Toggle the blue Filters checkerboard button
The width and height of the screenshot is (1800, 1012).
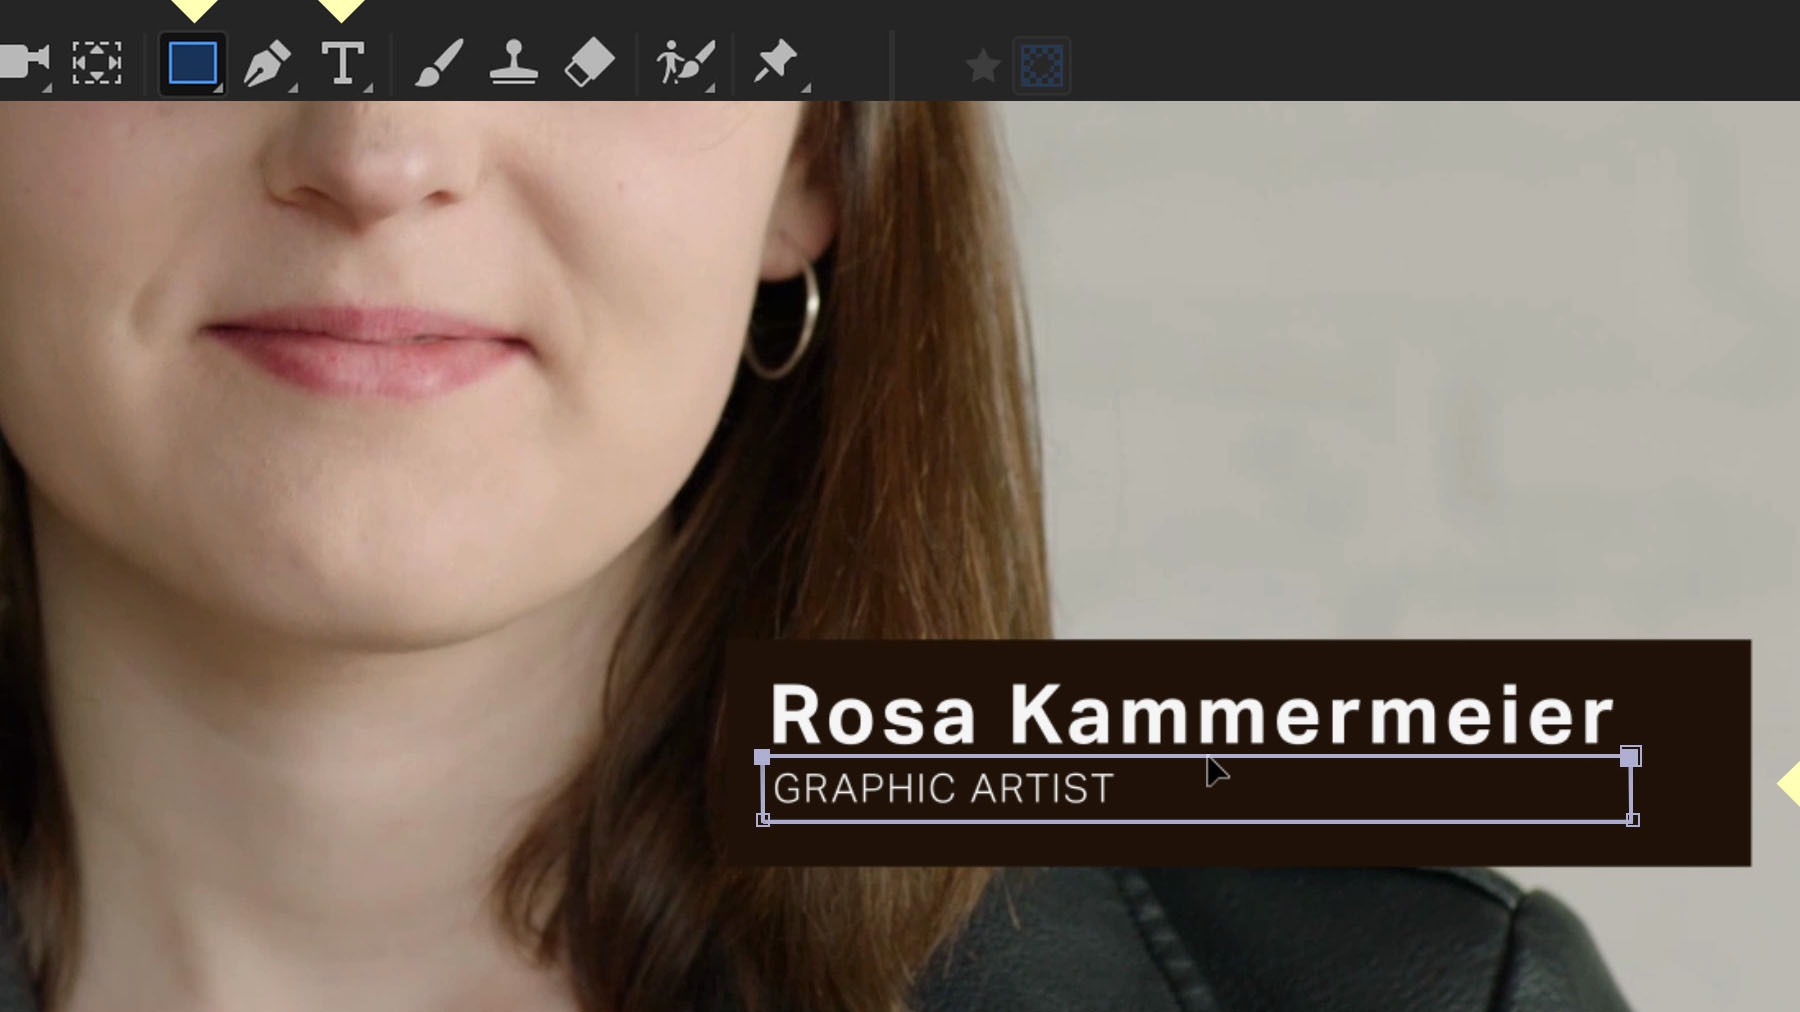point(1041,64)
